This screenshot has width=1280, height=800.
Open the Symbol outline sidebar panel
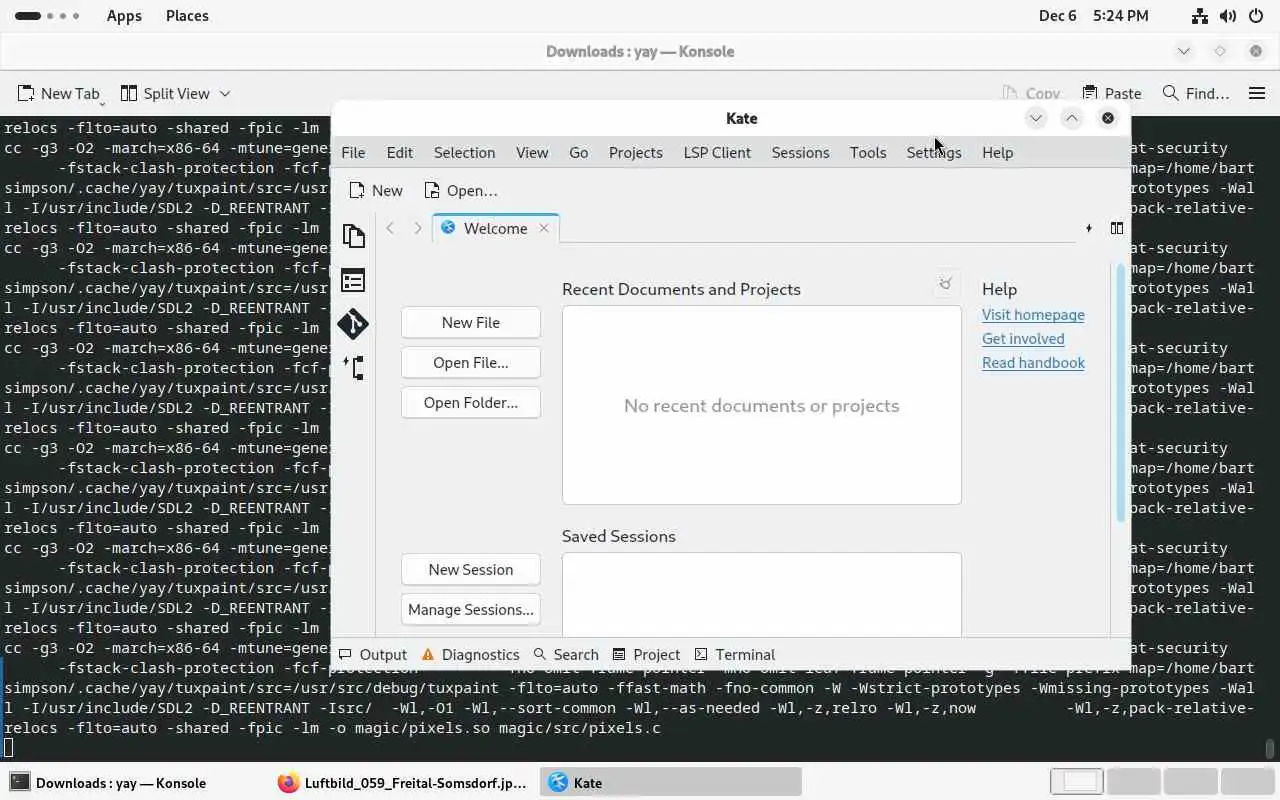click(353, 280)
